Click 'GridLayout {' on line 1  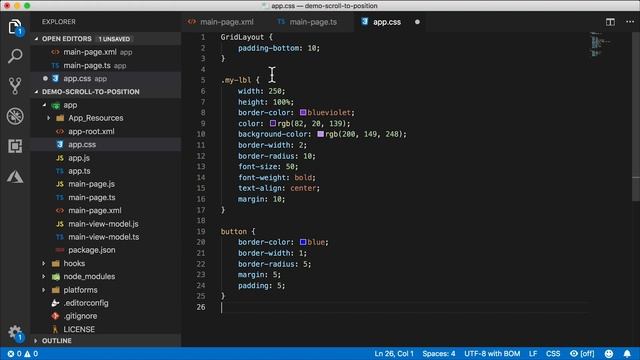(x=247, y=37)
